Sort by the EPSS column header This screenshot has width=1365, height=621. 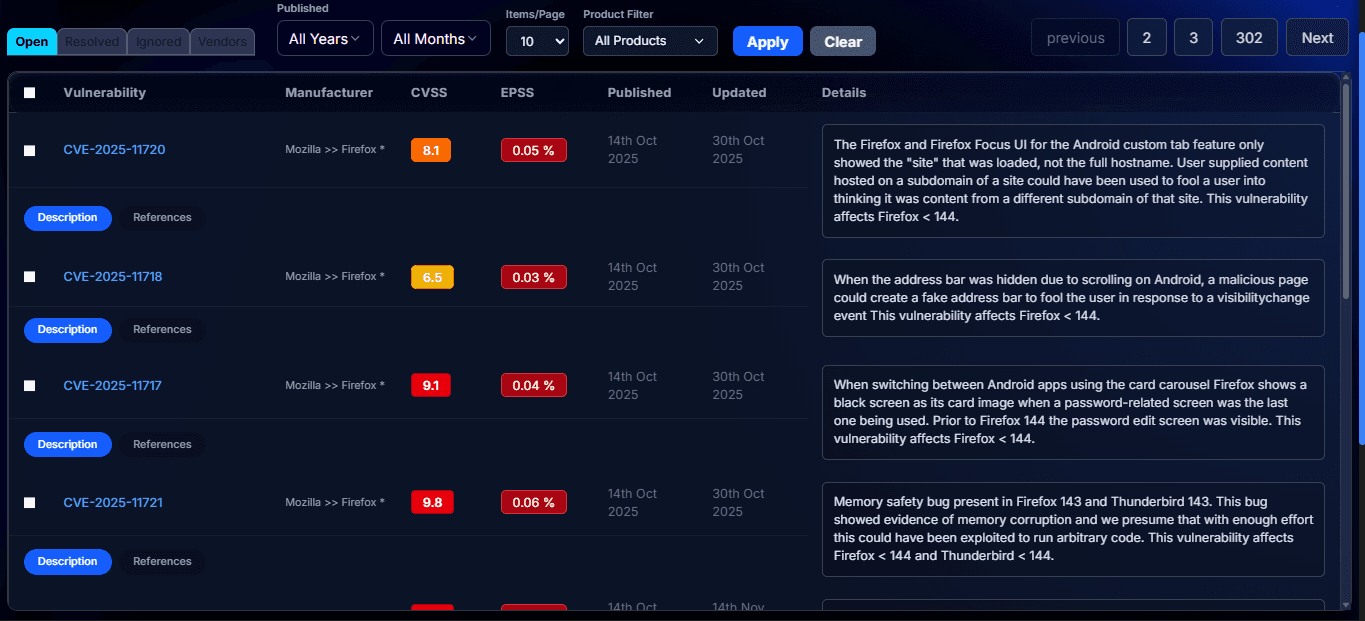click(517, 93)
